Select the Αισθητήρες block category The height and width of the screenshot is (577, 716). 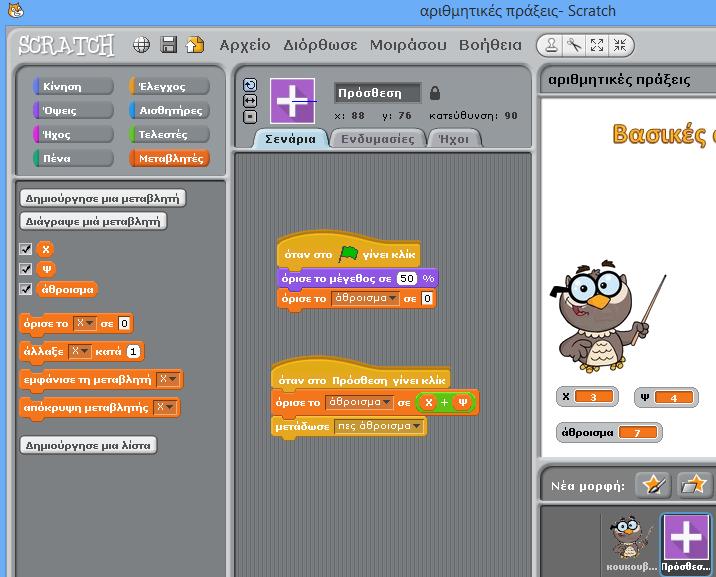(x=169, y=110)
